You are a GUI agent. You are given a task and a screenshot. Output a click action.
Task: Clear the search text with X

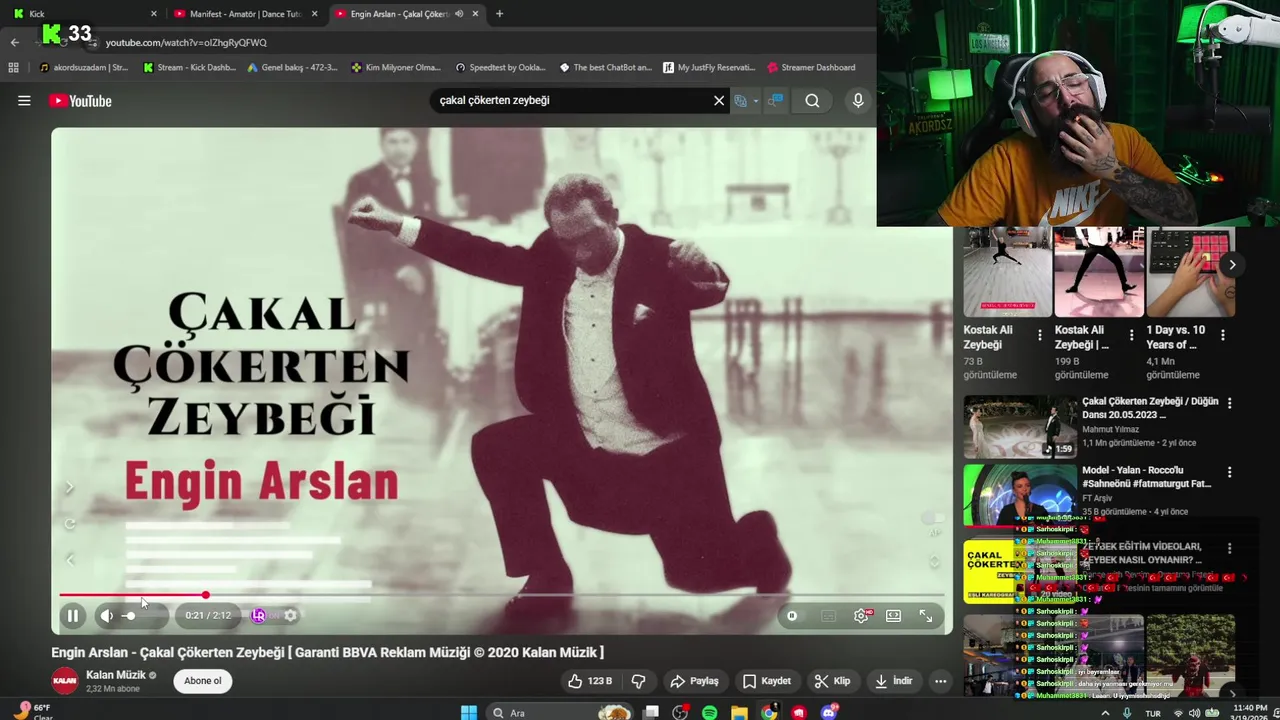click(x=719, y=100)
